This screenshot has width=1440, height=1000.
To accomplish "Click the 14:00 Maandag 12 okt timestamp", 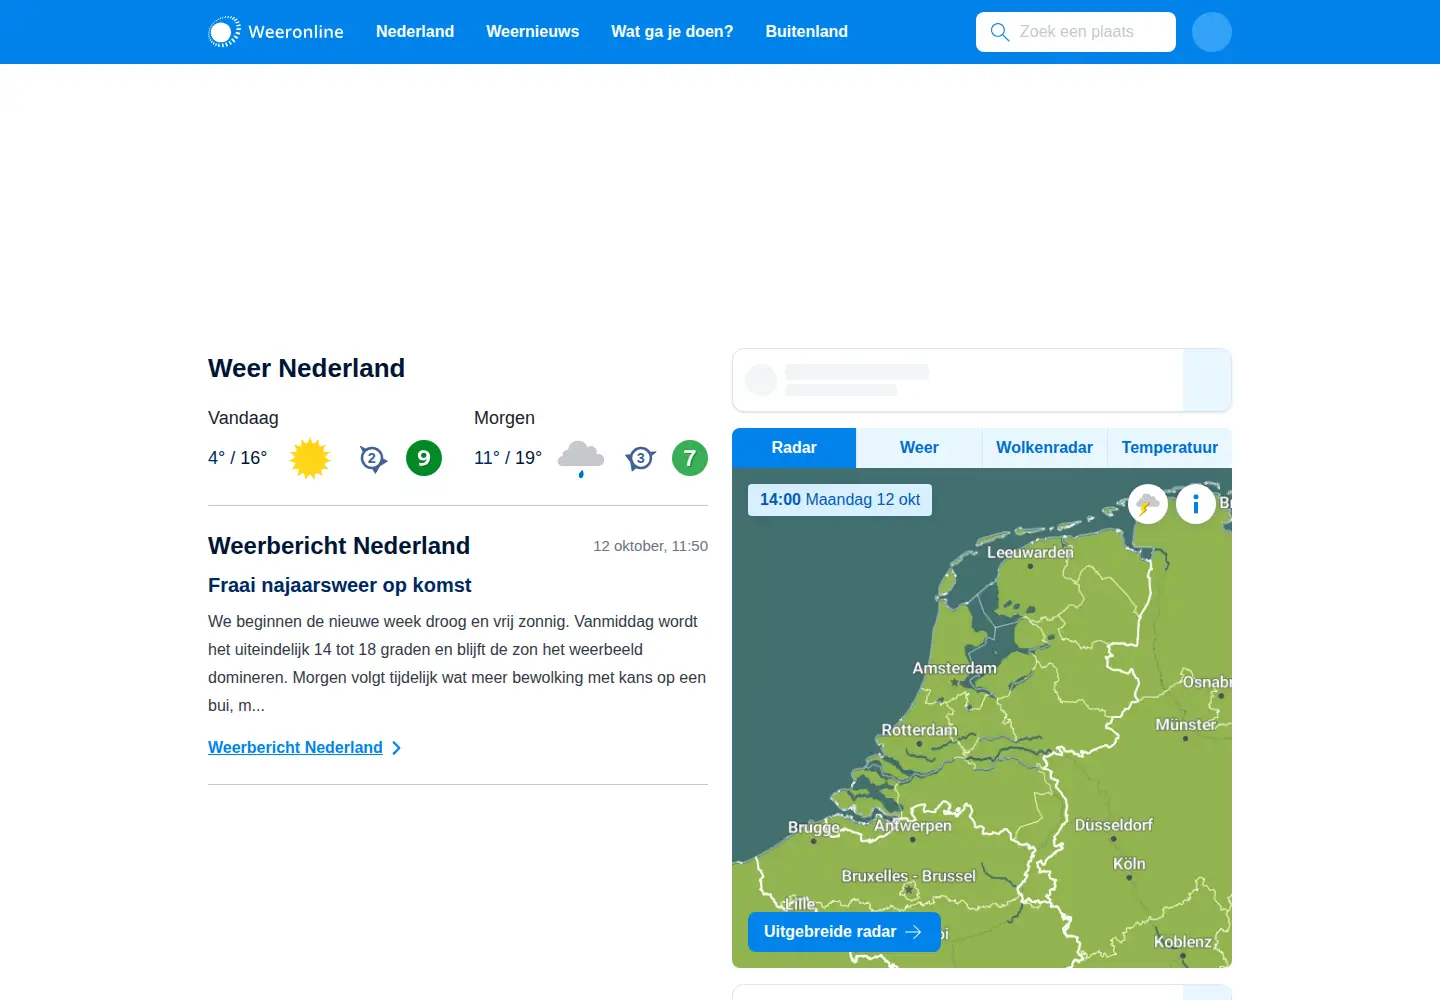I will (x=840, y=500).
